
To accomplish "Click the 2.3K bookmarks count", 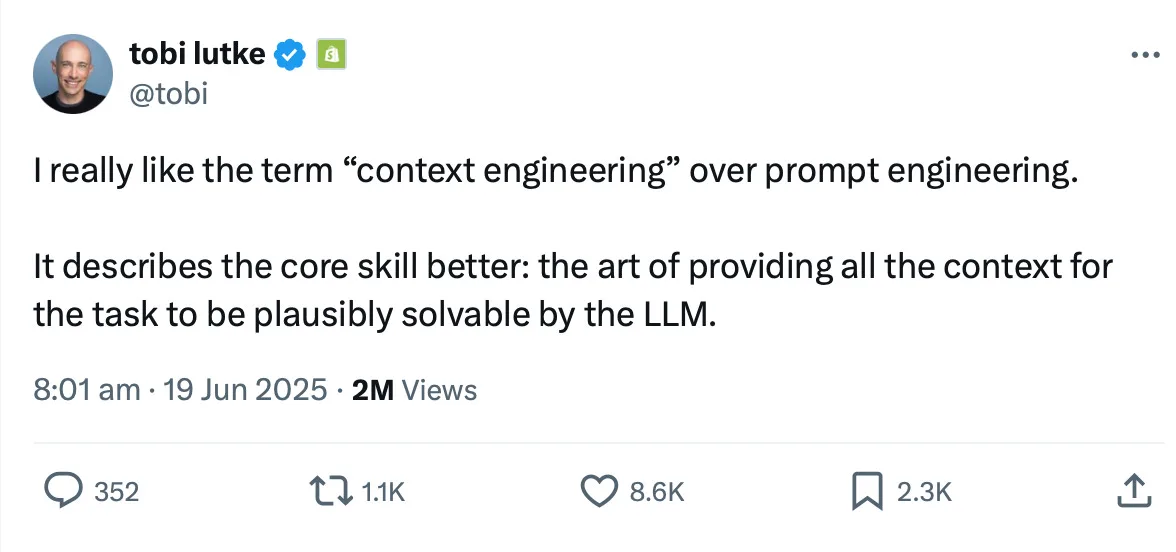I will pyautogui.click(x=924, y=492).
